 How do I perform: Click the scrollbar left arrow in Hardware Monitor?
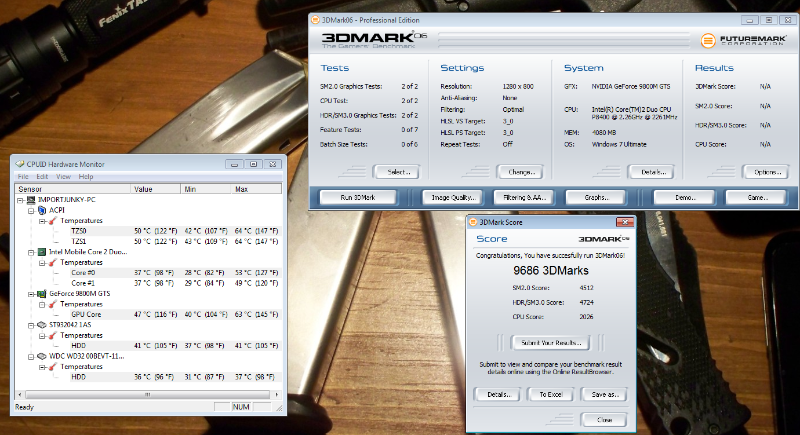coord(20,394)
